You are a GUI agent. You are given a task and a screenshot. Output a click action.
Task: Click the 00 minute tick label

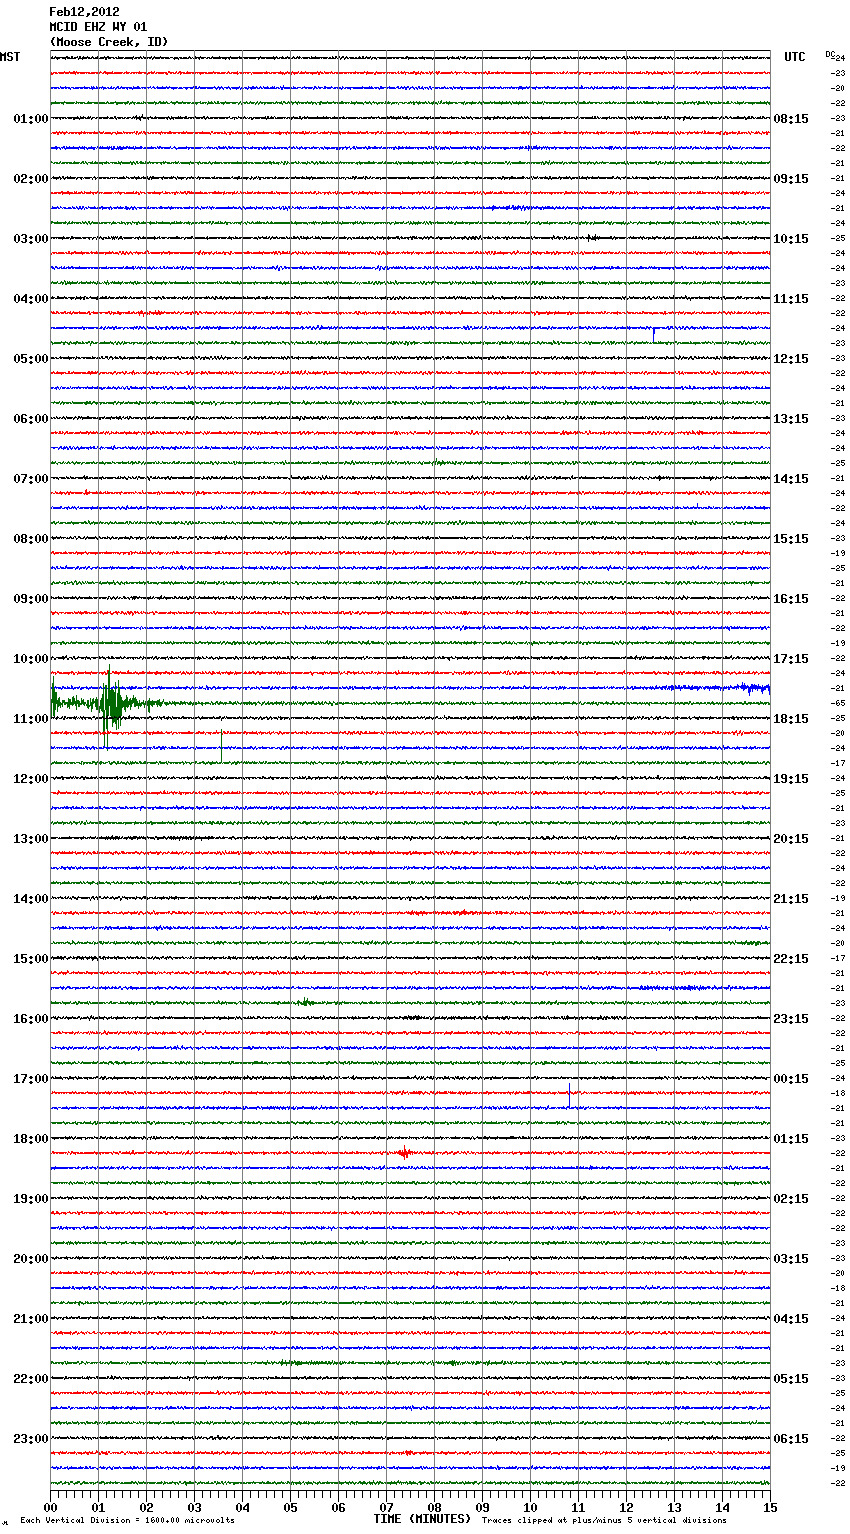[51, 1507]
